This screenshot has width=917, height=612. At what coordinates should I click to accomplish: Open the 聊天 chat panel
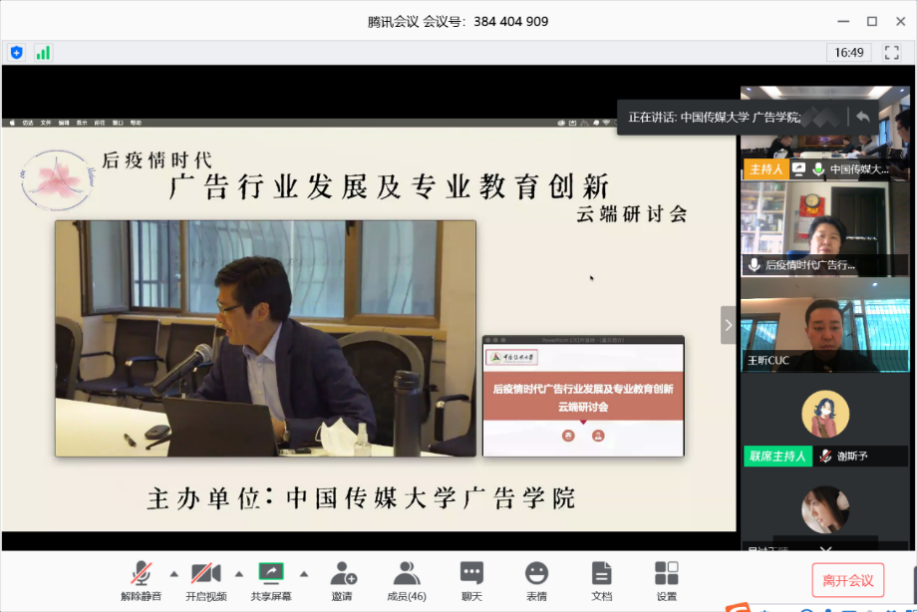click(x=472, y=580)
